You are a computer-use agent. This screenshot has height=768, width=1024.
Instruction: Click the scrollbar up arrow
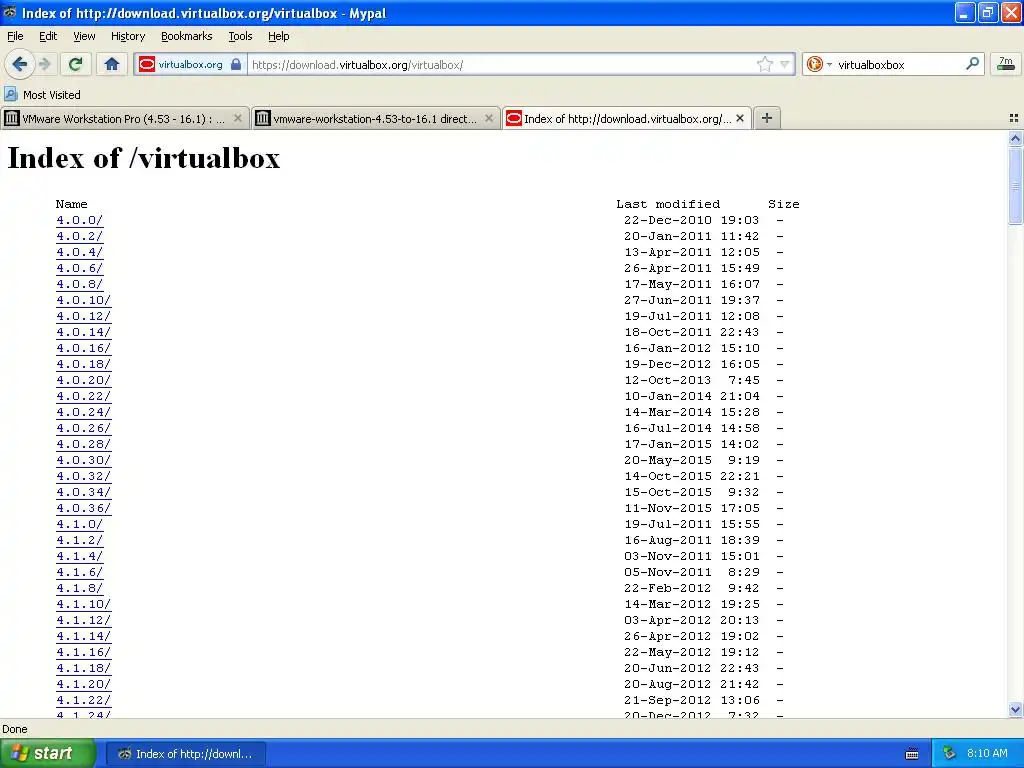pyautogui.click(x=1015, y=138)
